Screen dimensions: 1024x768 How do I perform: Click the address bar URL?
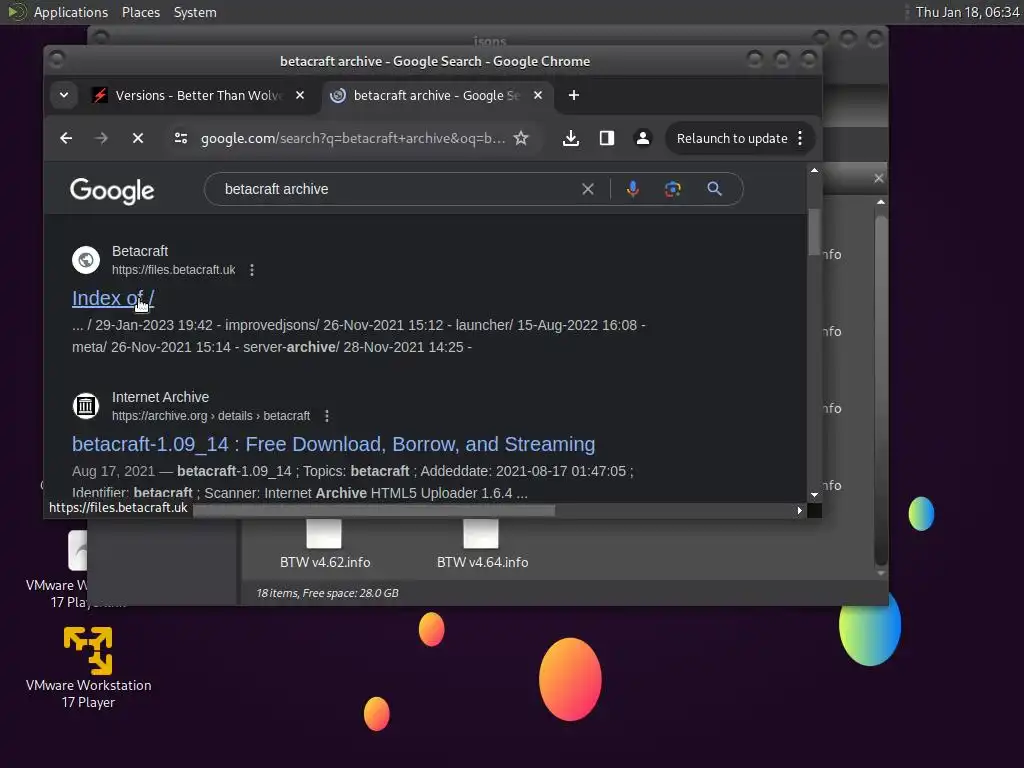point(353,138)
